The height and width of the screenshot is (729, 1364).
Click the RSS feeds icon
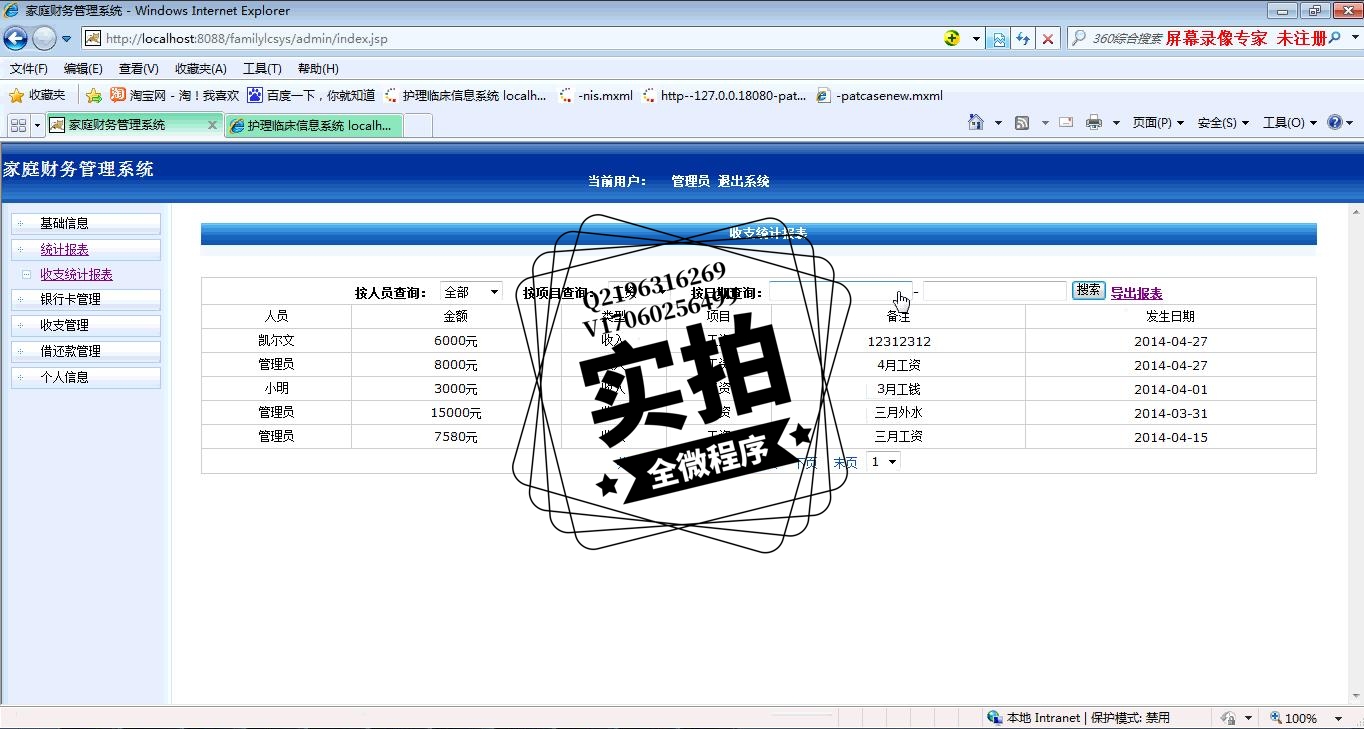[1022, 122]
